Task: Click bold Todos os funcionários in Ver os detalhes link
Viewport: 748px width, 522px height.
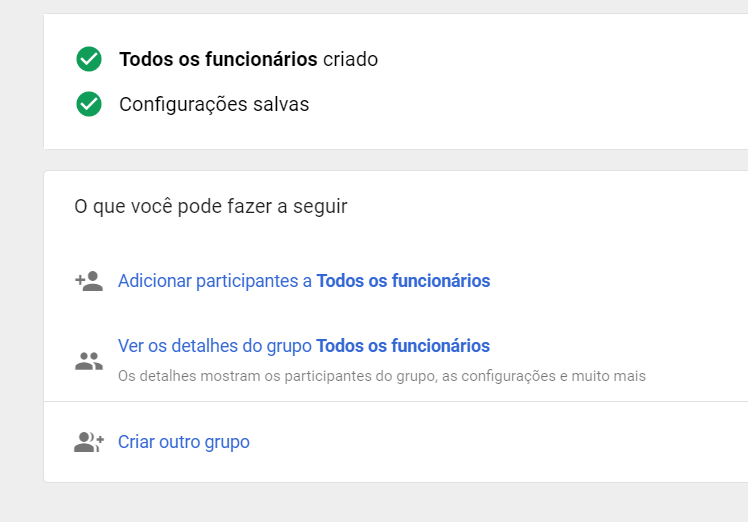Action: (x=403, y=346)
